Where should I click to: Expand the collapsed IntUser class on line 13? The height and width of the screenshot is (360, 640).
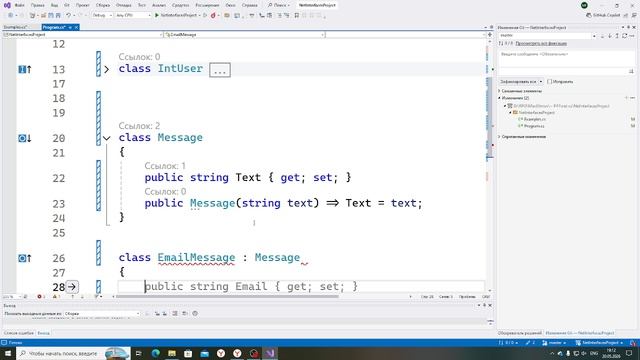107,69
